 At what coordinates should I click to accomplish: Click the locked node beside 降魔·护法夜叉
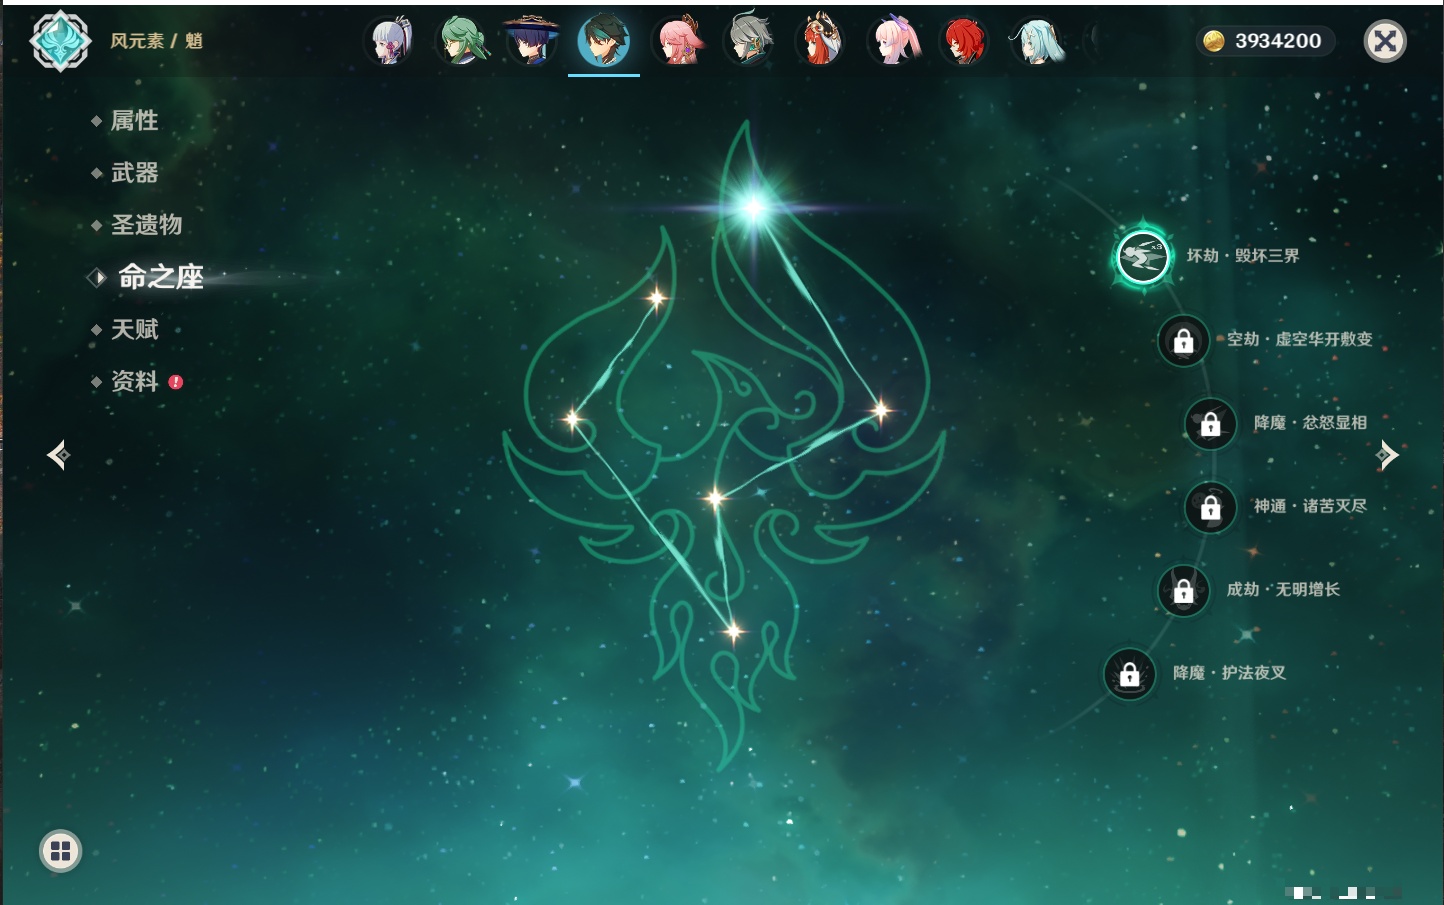pos(1130,674)
